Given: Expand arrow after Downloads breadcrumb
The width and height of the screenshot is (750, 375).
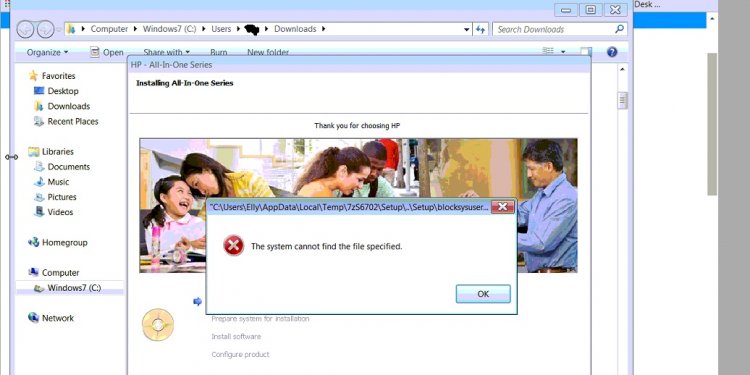Looking at the screenshot, I should click(x=323, y=29).
